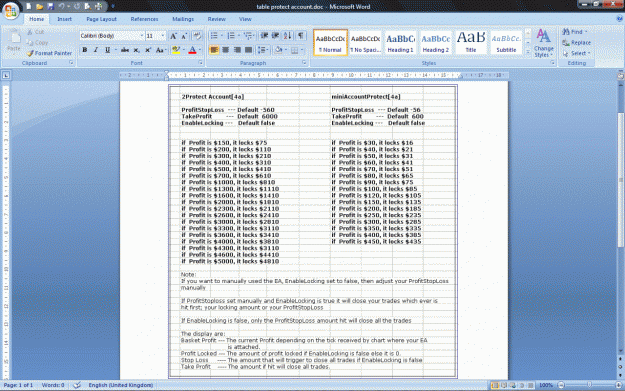Open the Review tab
The image size is (625, 391).
tap(216, 19)
